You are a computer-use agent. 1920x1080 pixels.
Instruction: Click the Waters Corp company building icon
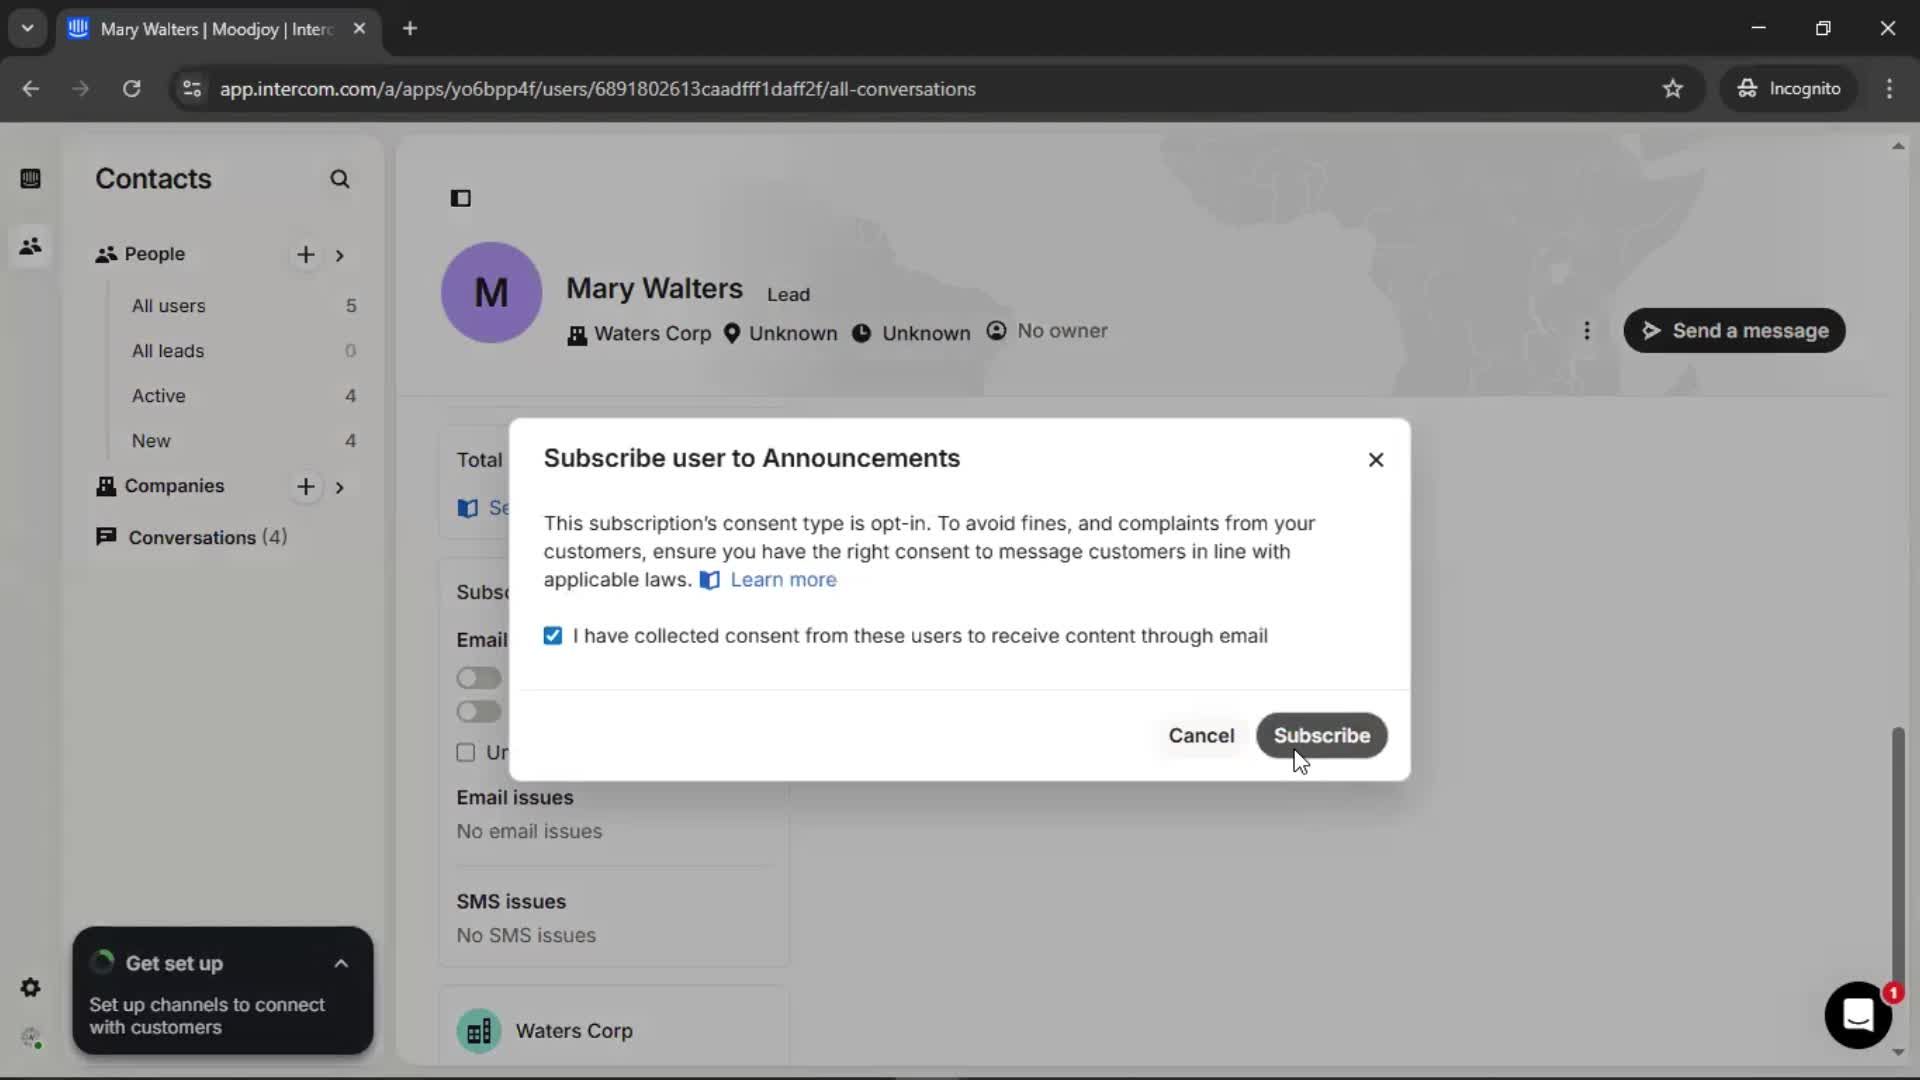(x=479, y=1031)
